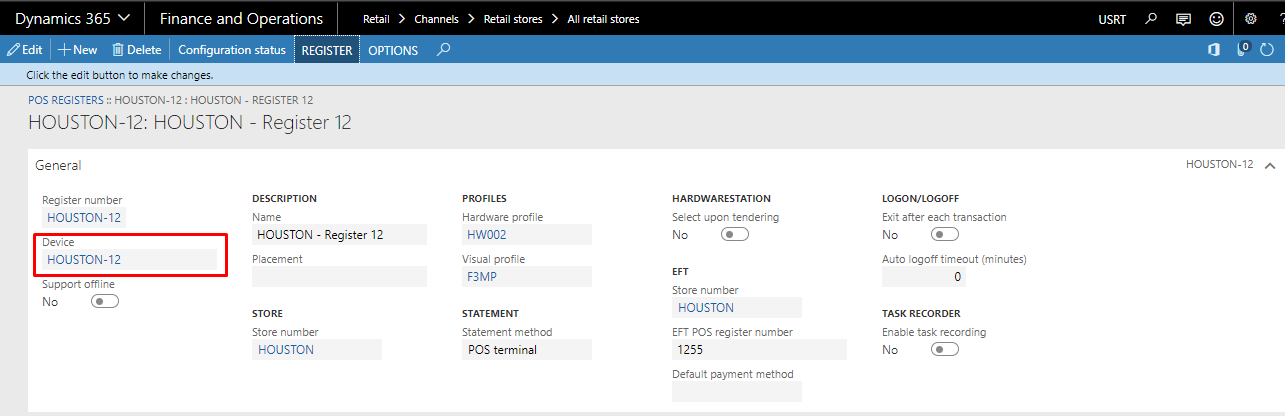Click the EFT POS register number 1255 field
This screenshot has width=1285, height=416.
click(759, 349)
